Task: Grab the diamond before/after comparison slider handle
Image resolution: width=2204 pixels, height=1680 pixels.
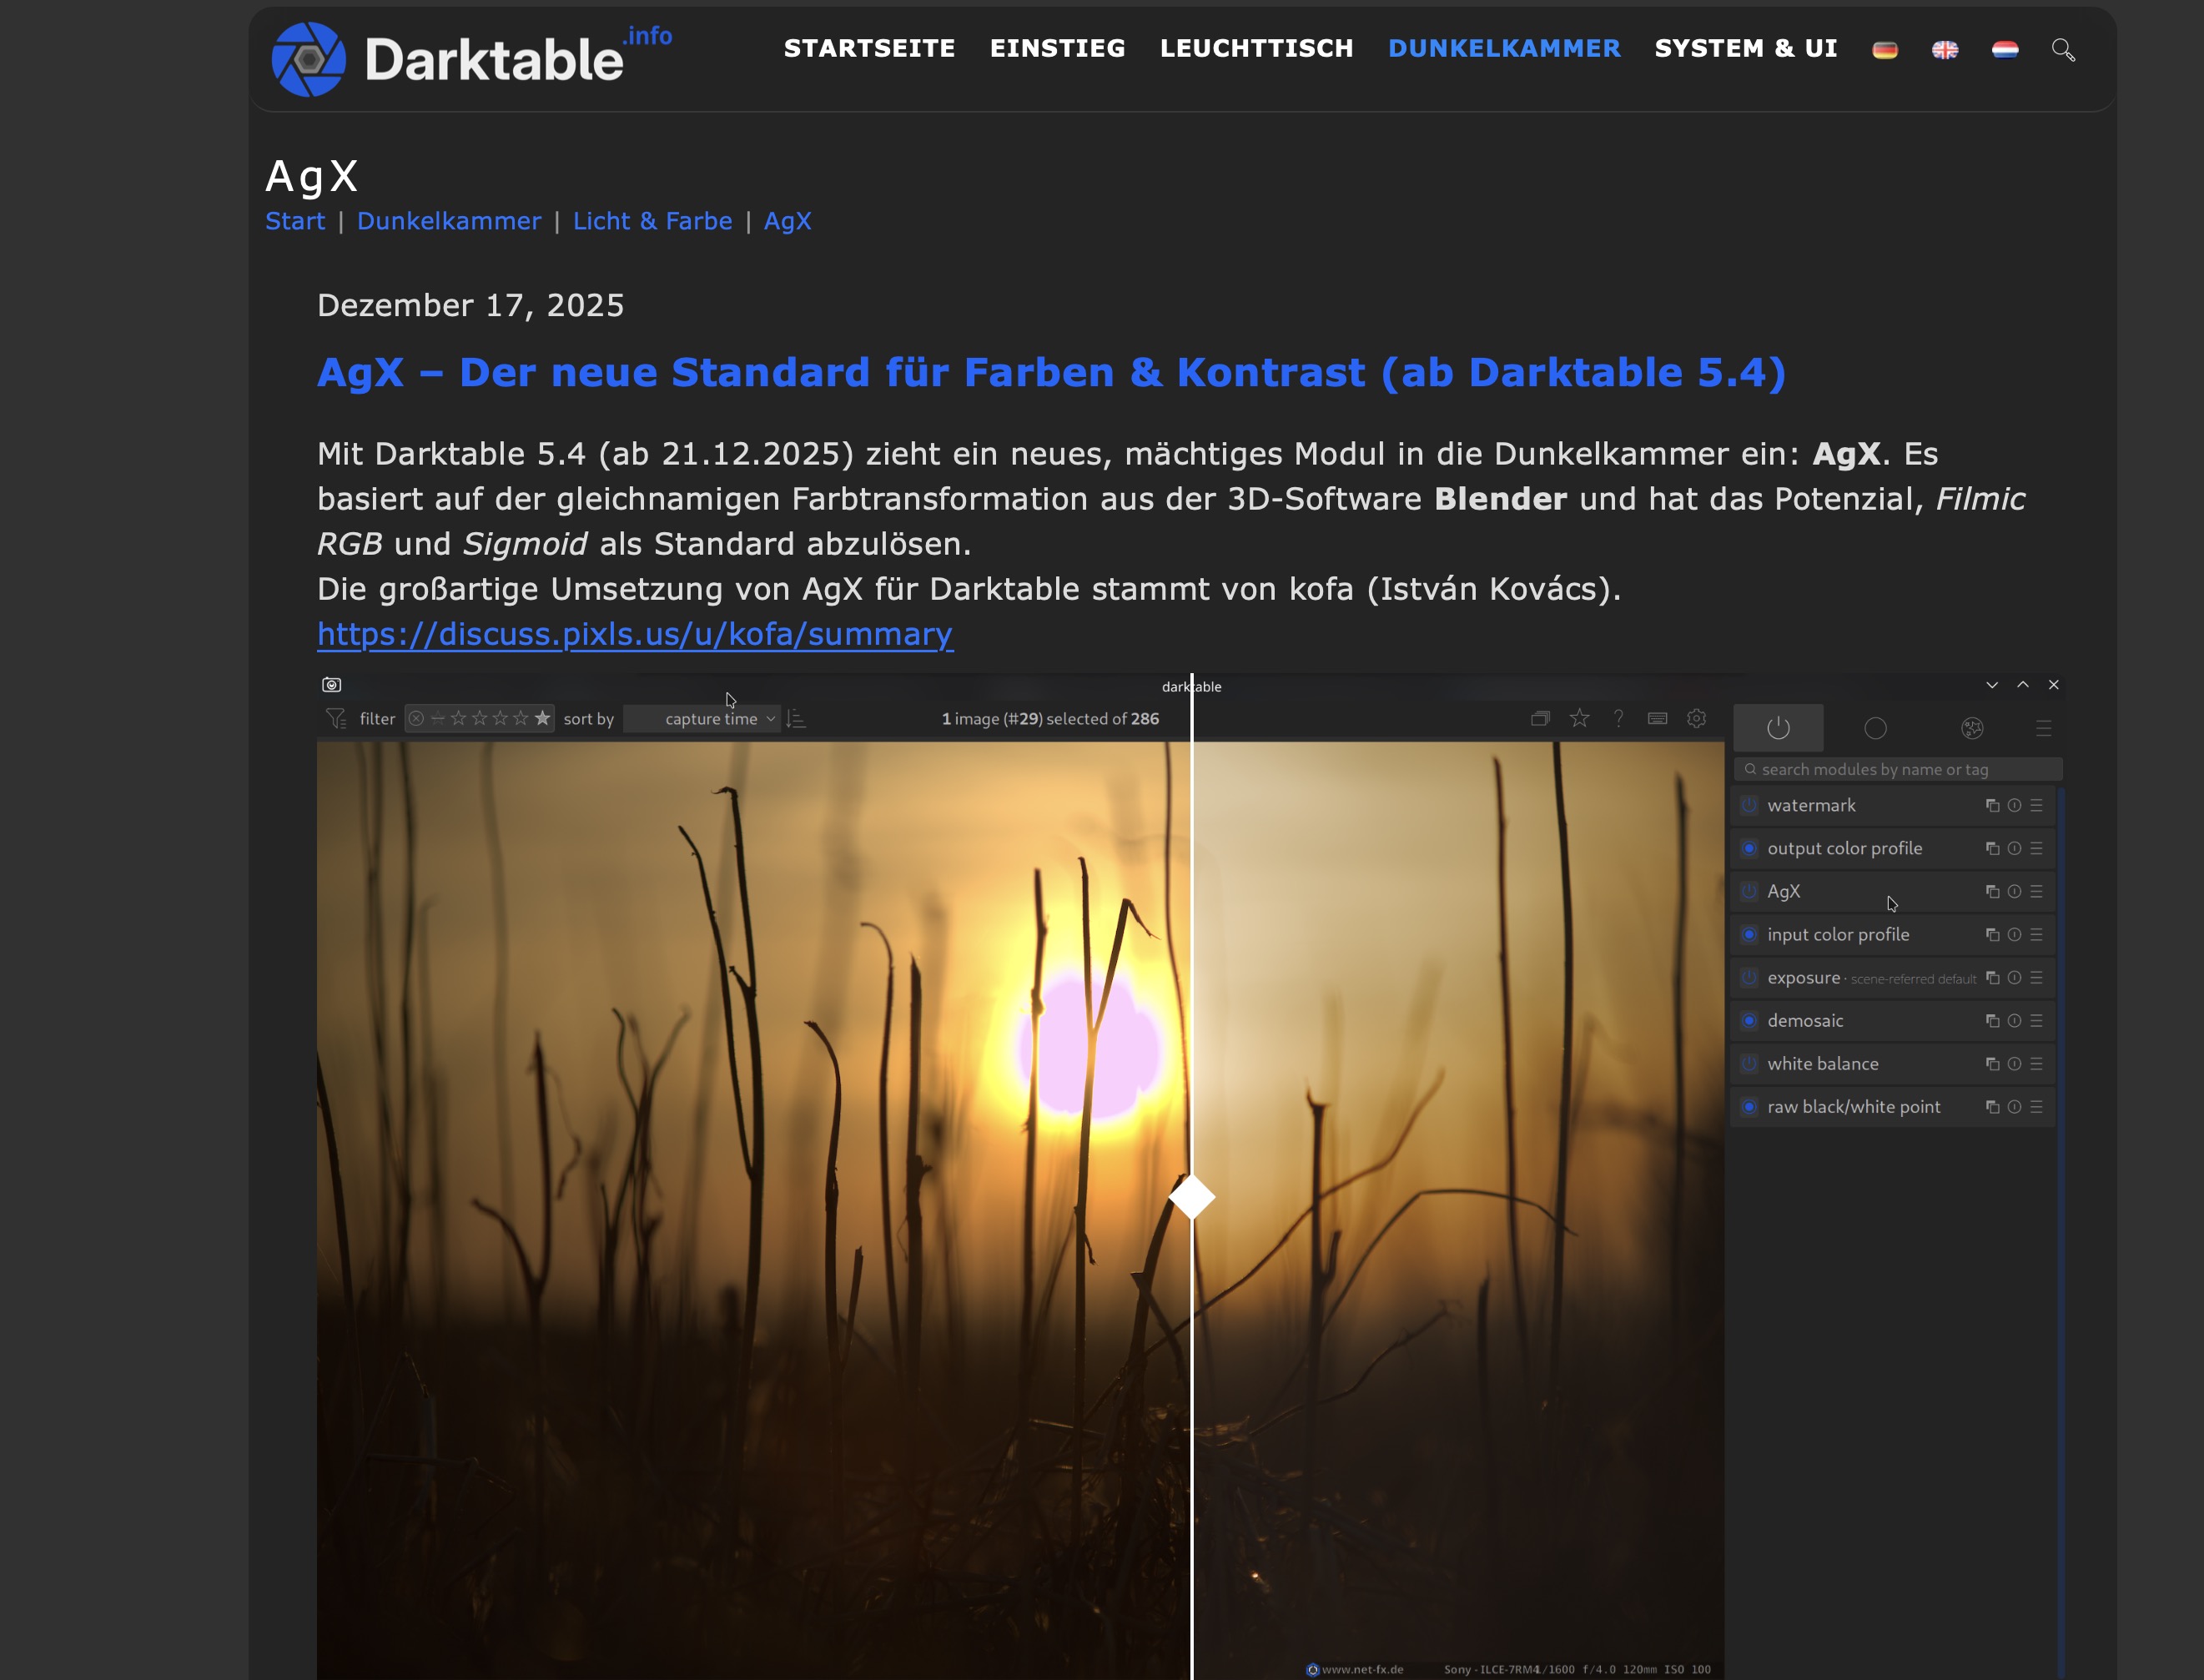Action: point(1191,1197)
